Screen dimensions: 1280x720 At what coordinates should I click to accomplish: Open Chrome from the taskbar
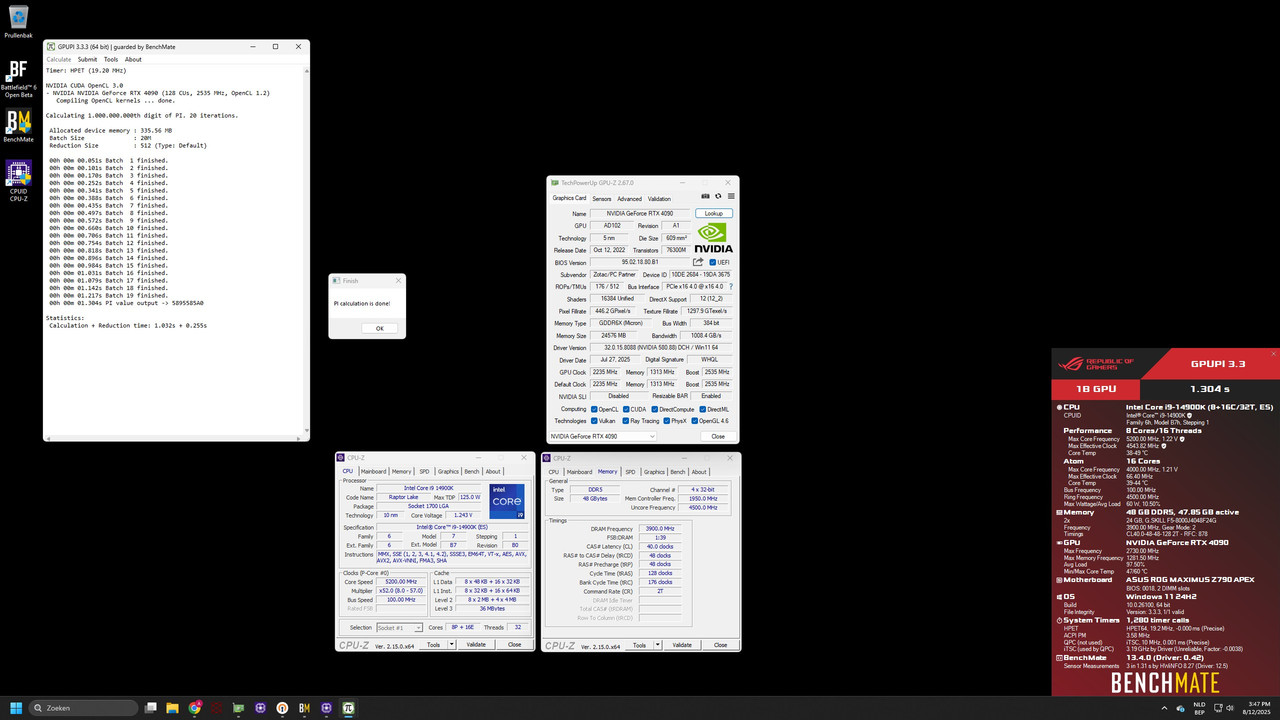[x=194, y=707]
